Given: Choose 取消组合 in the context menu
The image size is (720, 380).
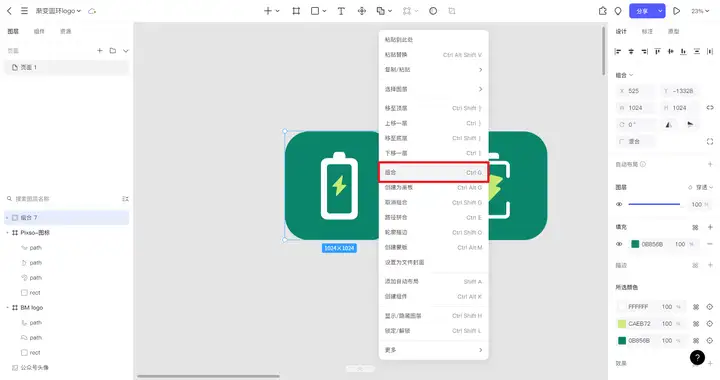Looking at the screenshot, I should [x=433, y=202].
